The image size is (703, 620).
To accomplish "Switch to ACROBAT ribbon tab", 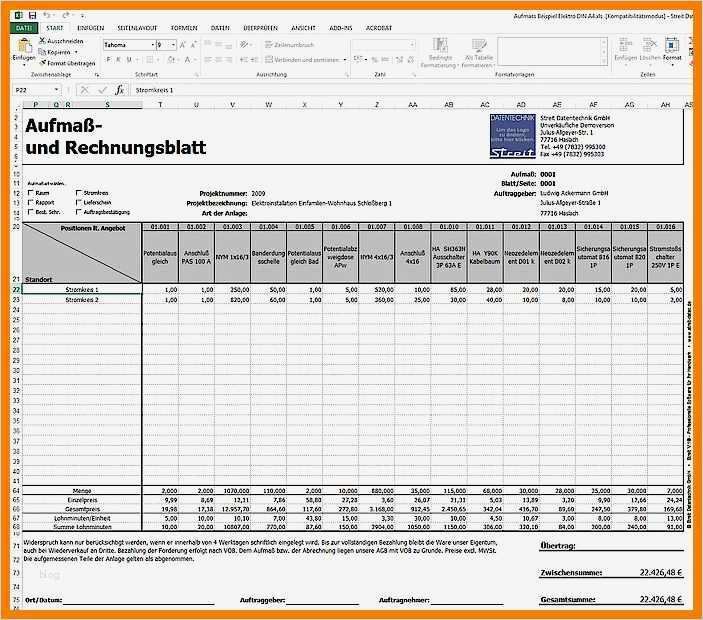I will coord(379,28).
